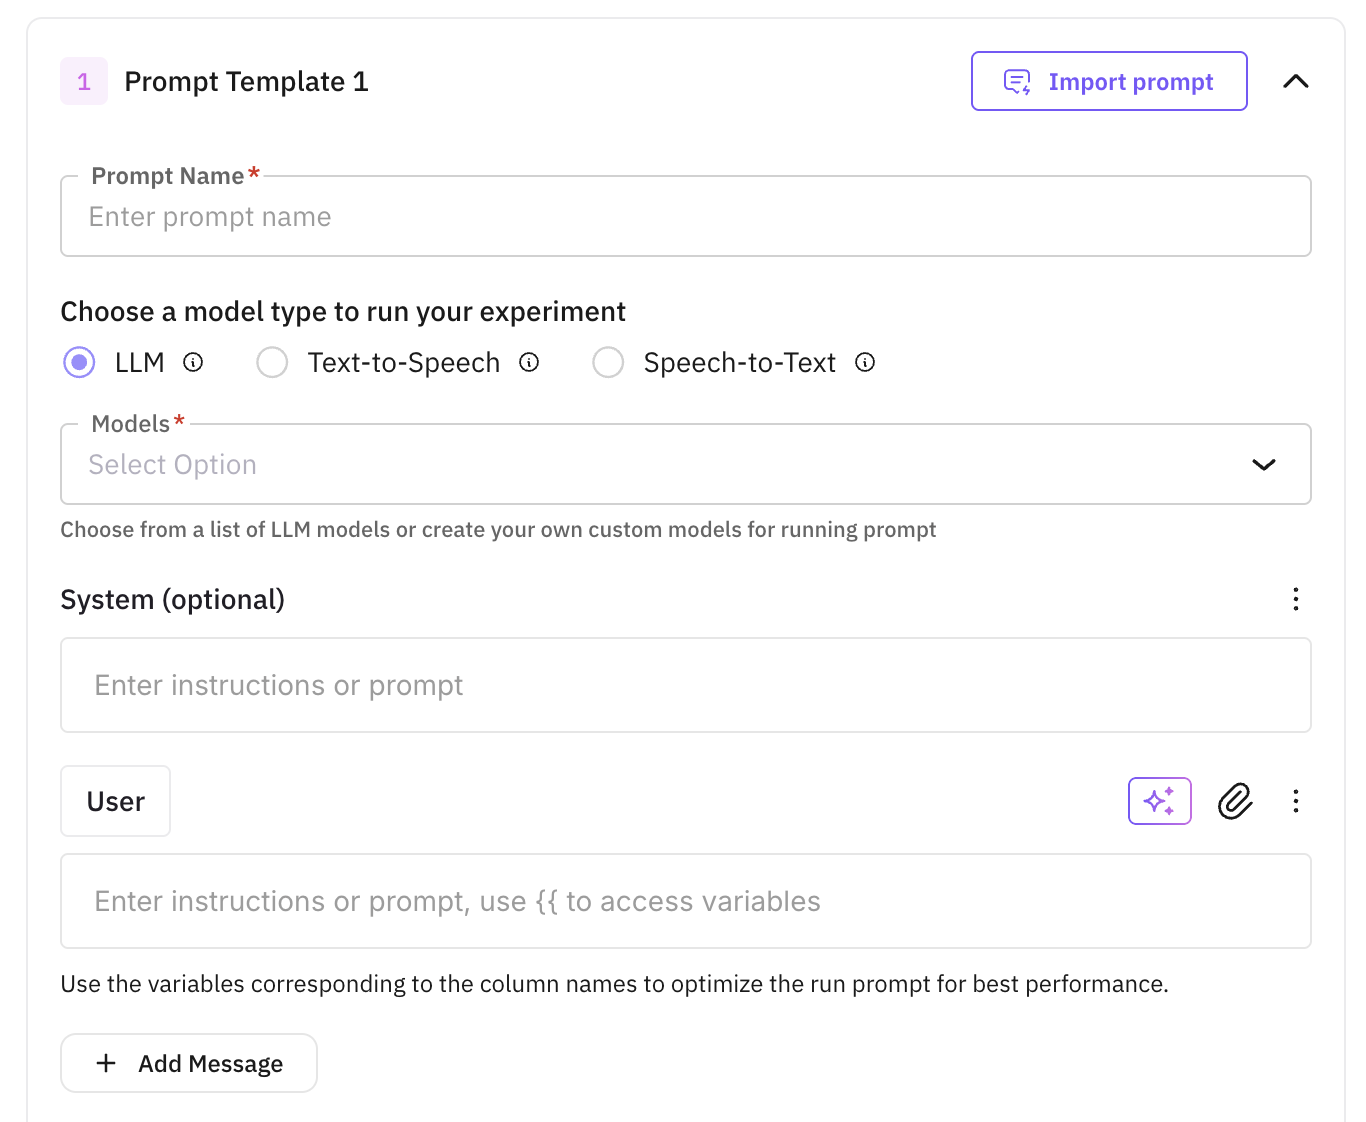Screen dimensions: 1366x1122
Task: Select the Text-to-Speech model type
Action: (272, 362)
